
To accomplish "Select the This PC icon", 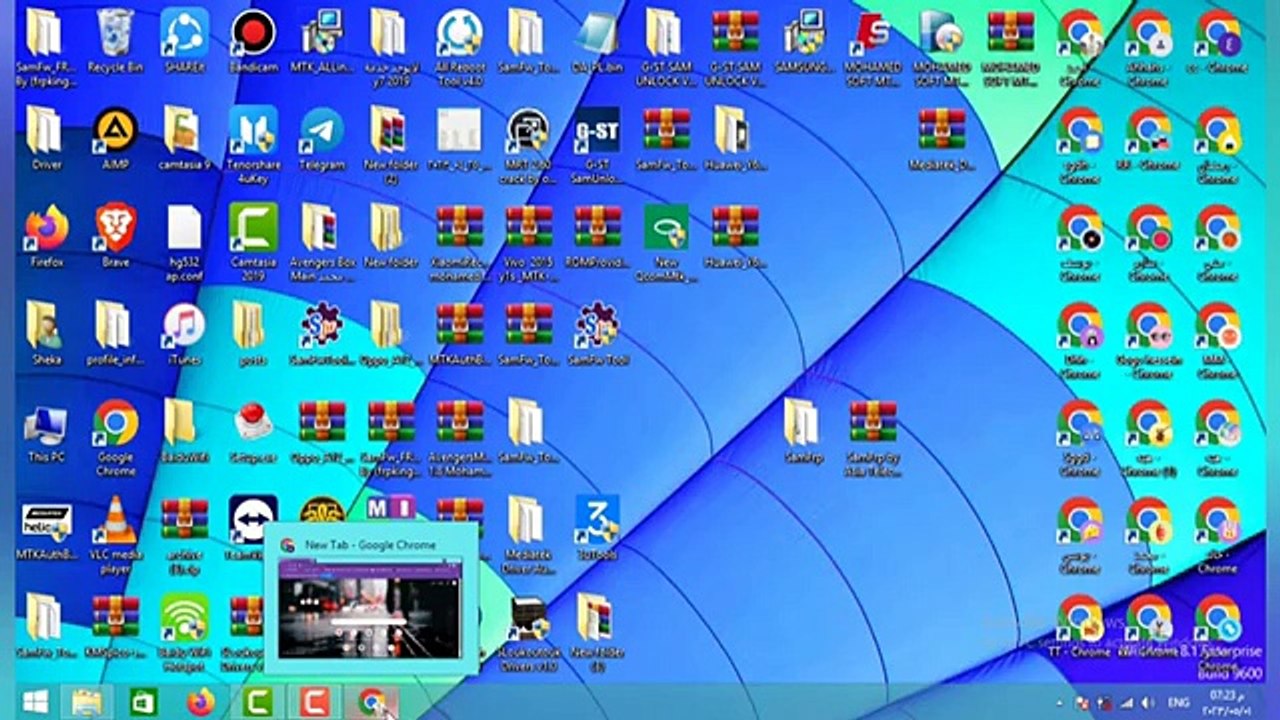I will click(x=46, y=431).
